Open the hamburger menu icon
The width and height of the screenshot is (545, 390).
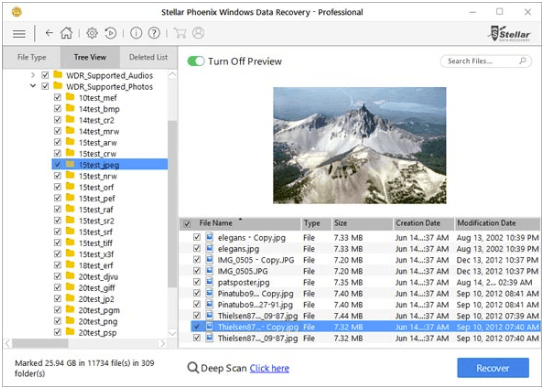pyautogui.click(x=19, y=34)
